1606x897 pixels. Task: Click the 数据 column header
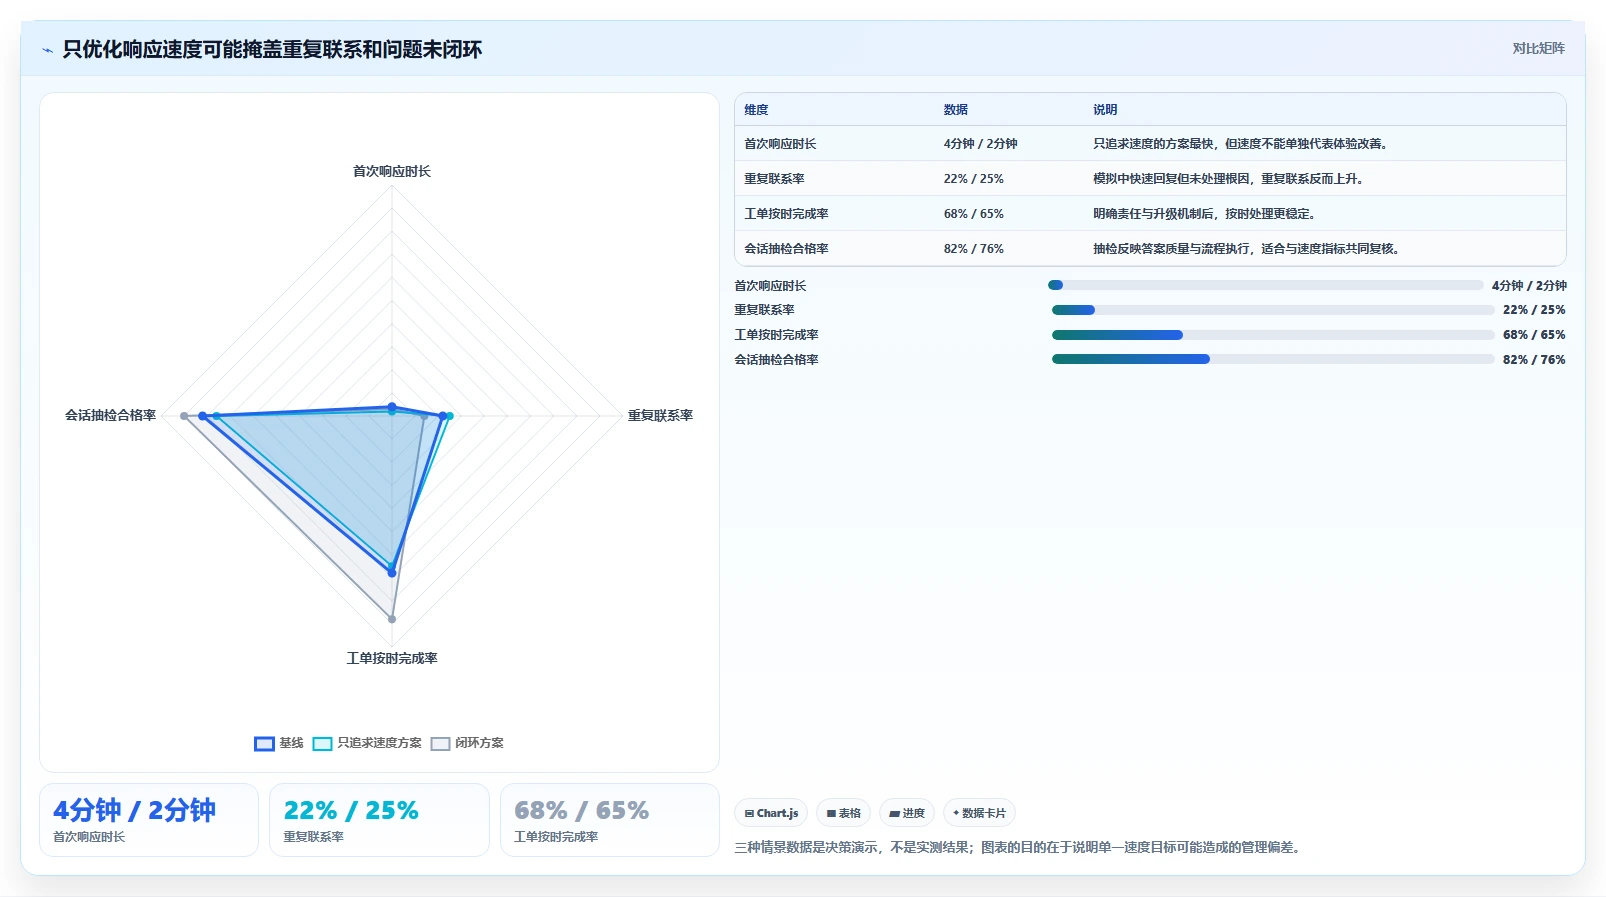point(956,110)
